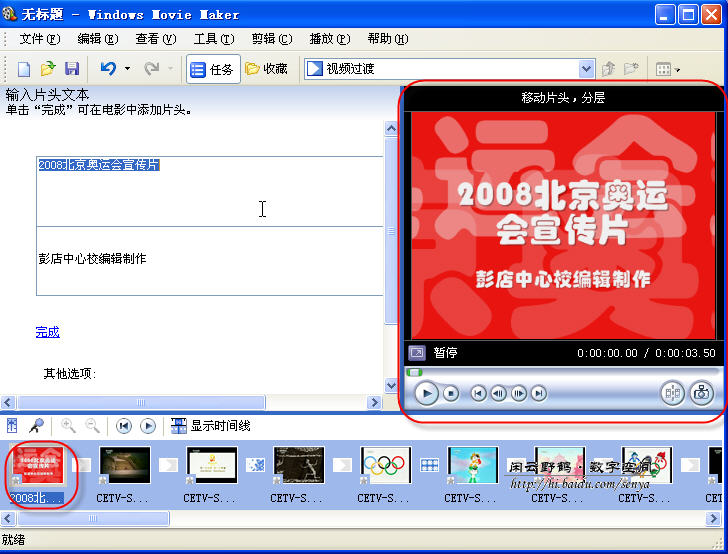Viewport: 728px width, 554px height.
Task: Open the set audio levels icon
Action: [12, 425]
